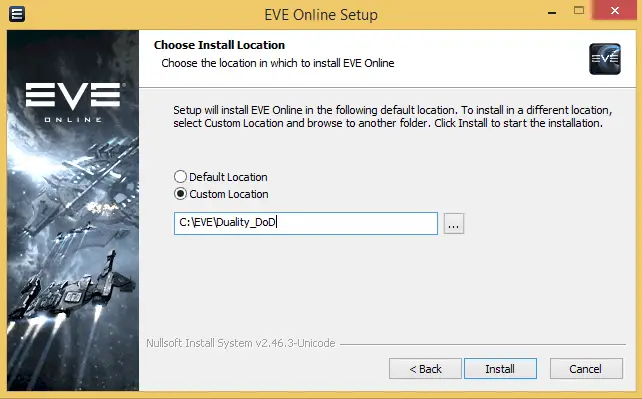642x399 pixels.
Task: Click the EVE Online logo in the banner
Action: 74,102
